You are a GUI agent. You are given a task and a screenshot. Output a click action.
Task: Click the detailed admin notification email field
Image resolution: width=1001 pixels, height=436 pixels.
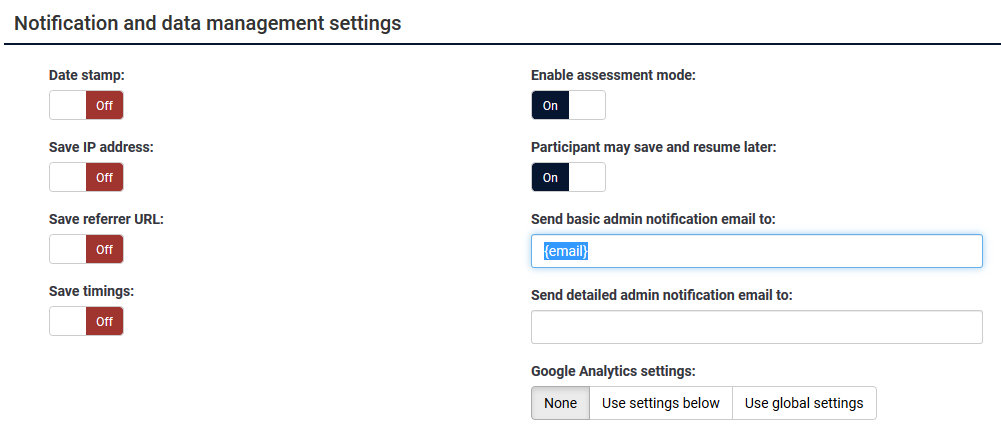[756, 327]
